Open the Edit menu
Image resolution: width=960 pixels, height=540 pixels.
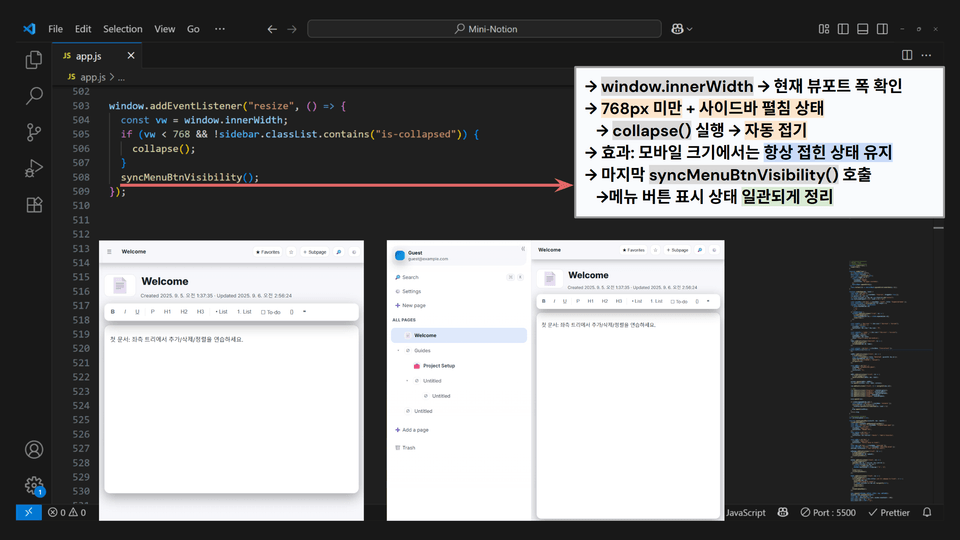(83, 29)
